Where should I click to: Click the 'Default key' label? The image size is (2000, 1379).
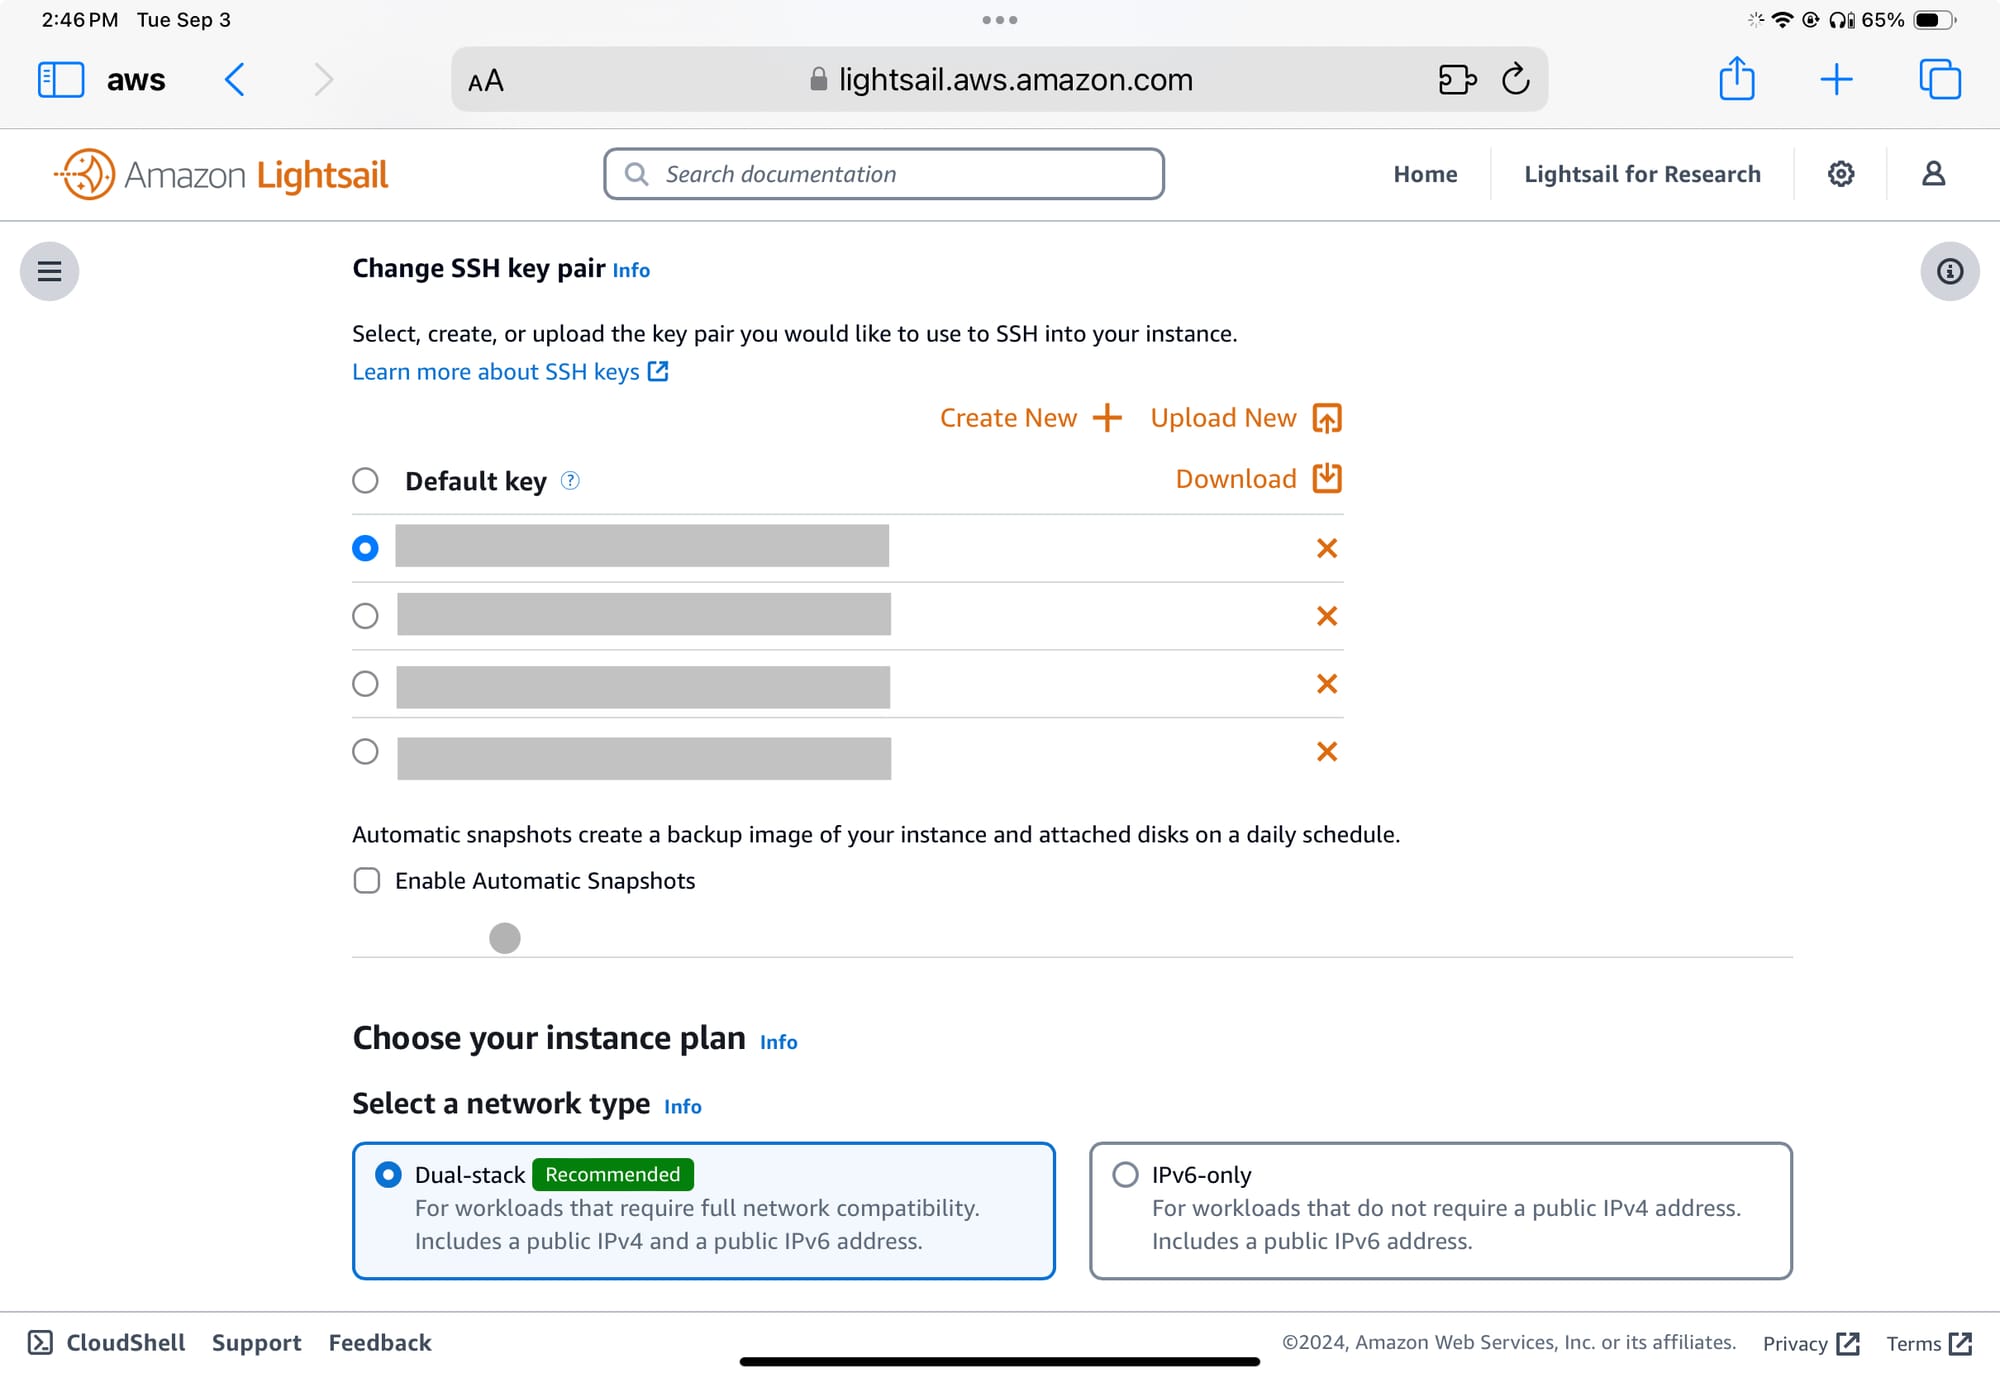(476, 482)
